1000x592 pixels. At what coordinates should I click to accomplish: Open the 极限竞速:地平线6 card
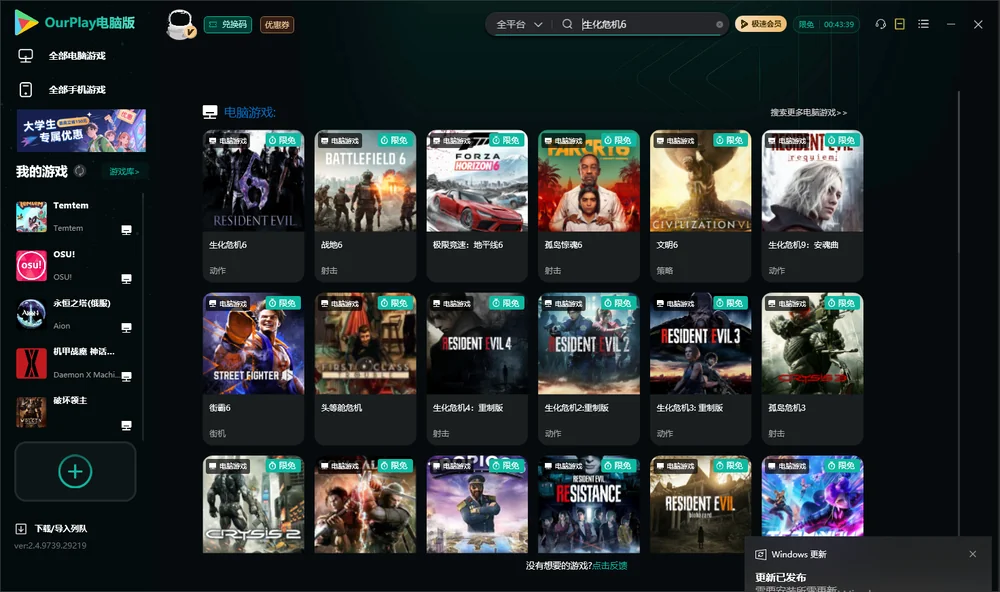pos(477,206)
